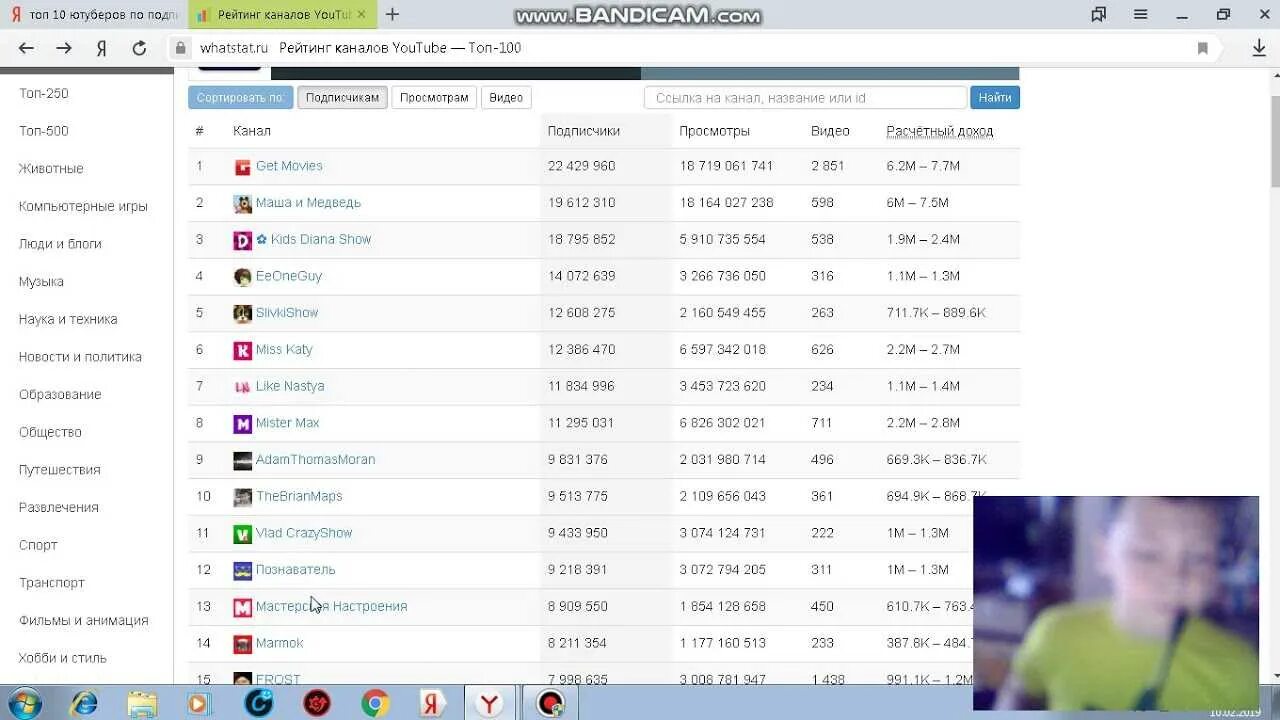1280x720 pixels.
Task: Click the Vlad CrazyShow channel avatar
Action: point(242,534)
